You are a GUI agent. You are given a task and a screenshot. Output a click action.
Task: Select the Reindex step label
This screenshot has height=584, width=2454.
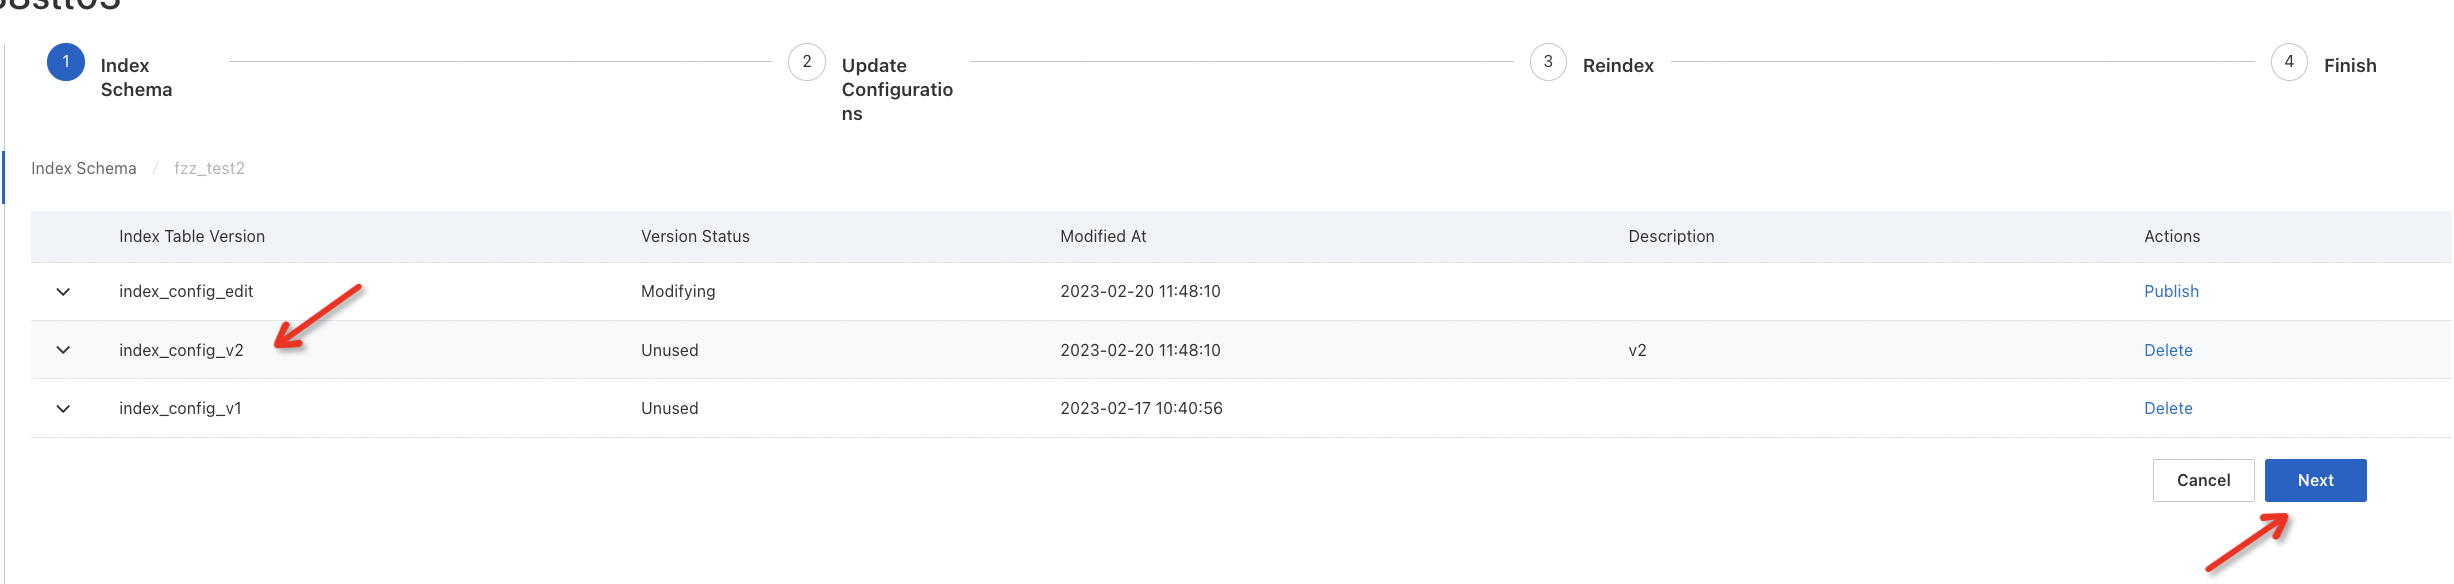click(x=1618, y=65)
